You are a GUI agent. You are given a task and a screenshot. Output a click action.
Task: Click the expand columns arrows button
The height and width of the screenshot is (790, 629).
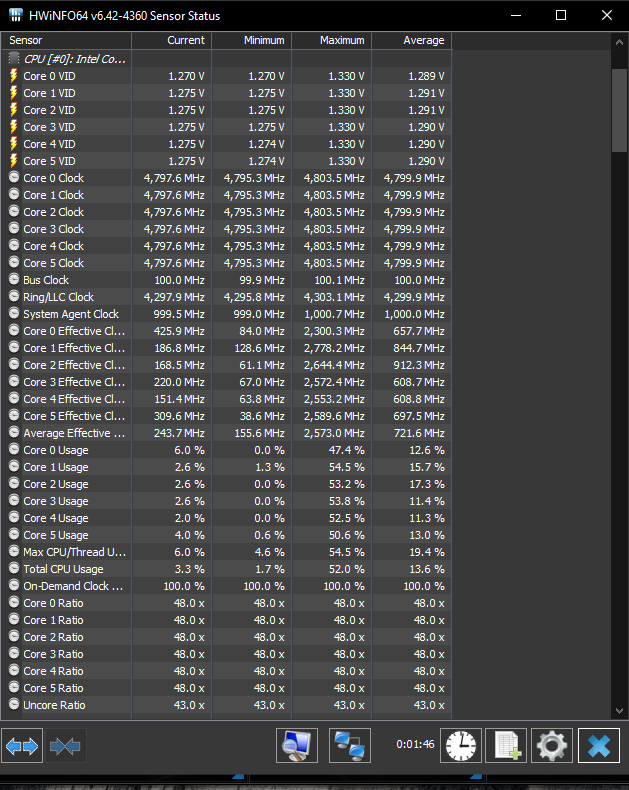[22, 746]
